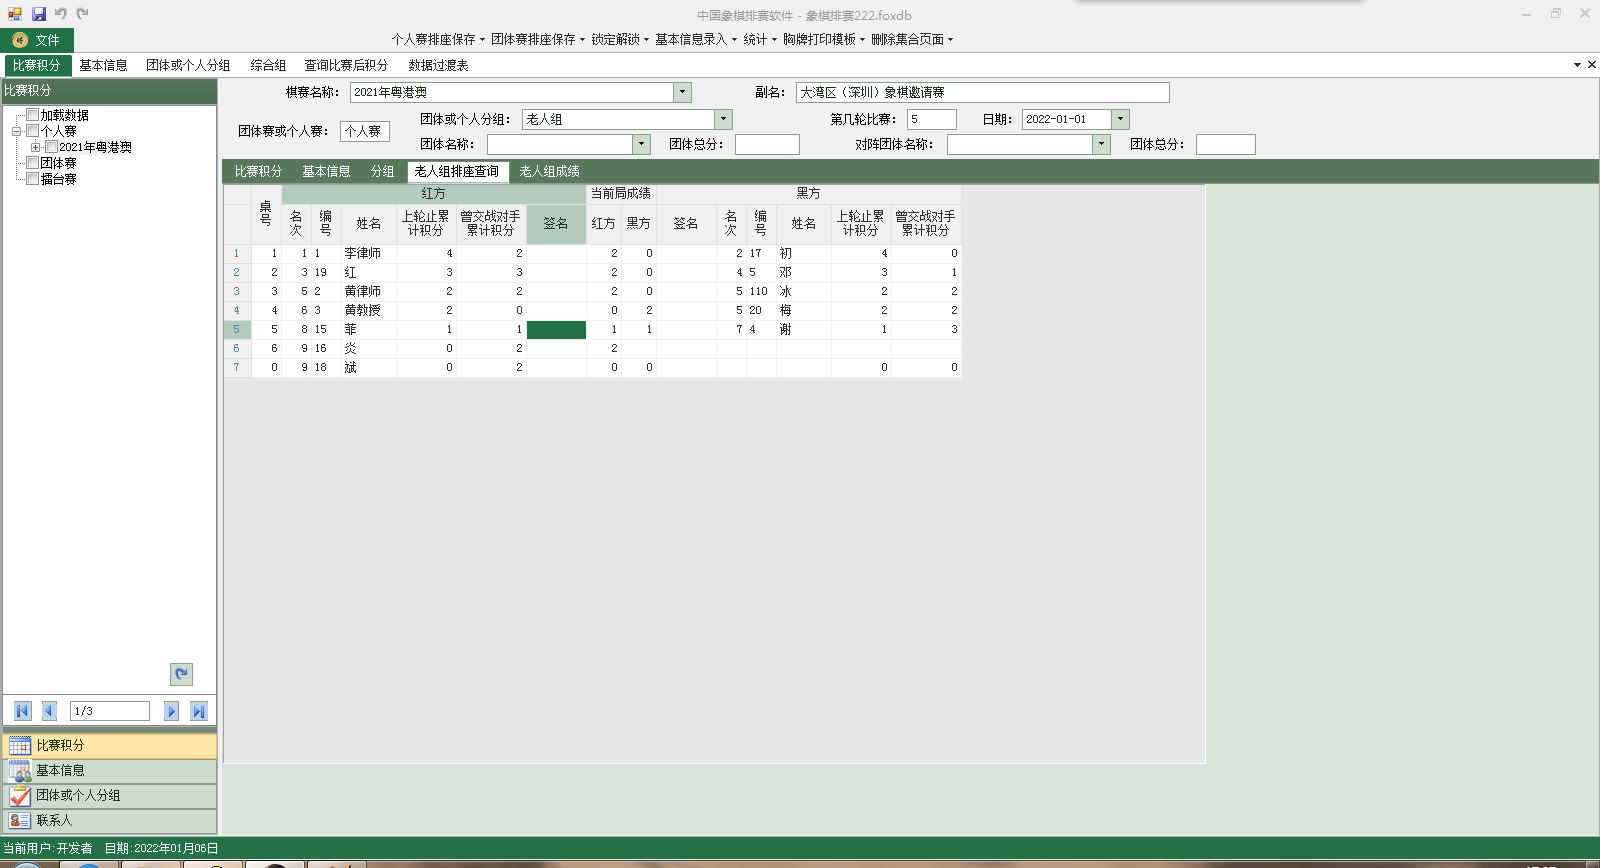This screenshot has width=1600, height=868.
Task: Click the refresh button in left panel
Action: tap(181, 674)
